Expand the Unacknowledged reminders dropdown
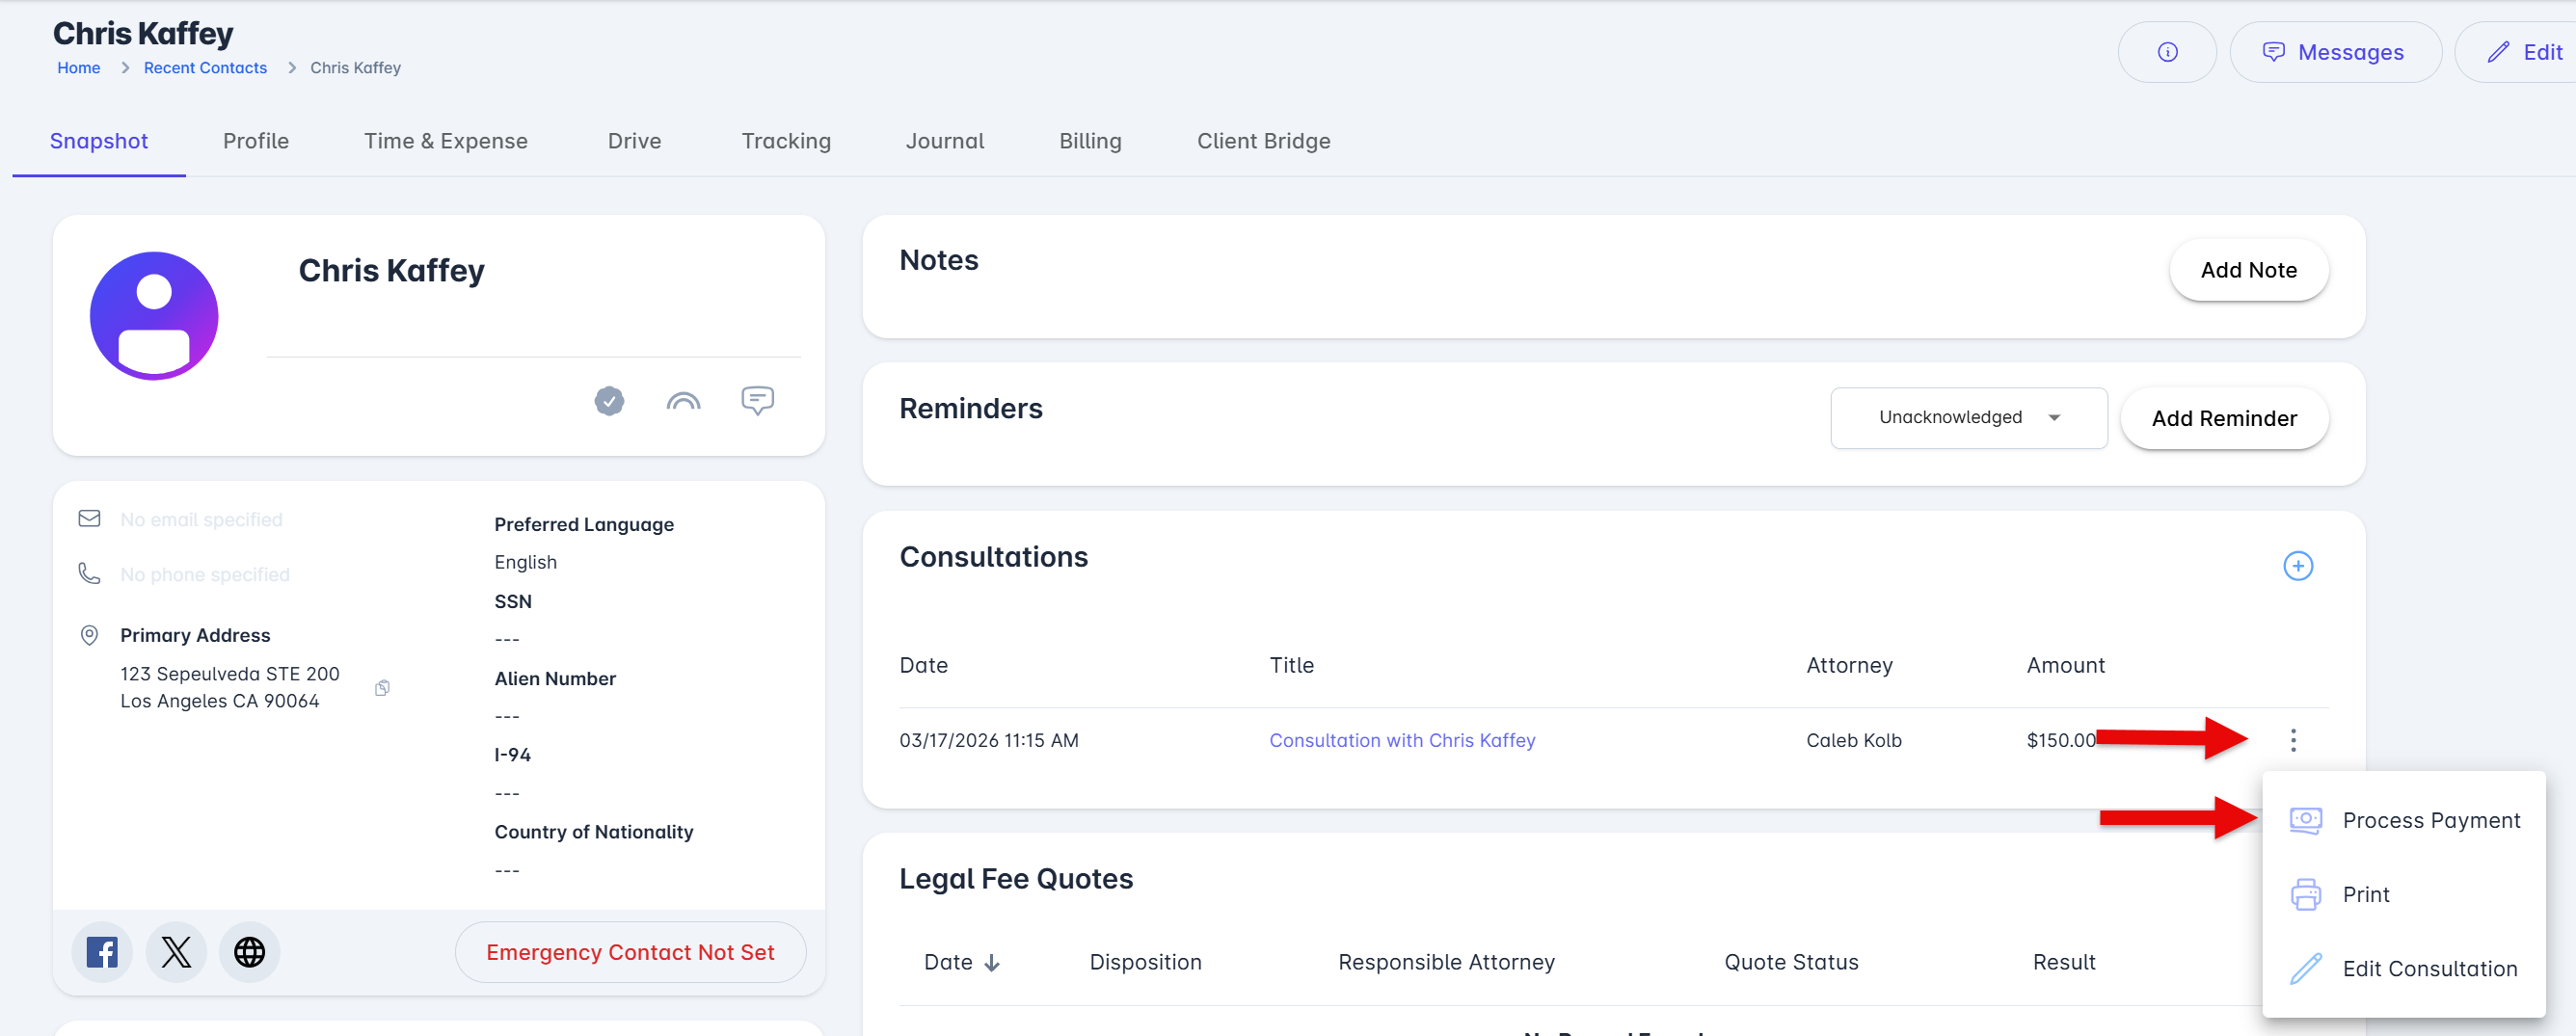The height and width of the screenshot is (1036, 2576). coord(1968,418)
